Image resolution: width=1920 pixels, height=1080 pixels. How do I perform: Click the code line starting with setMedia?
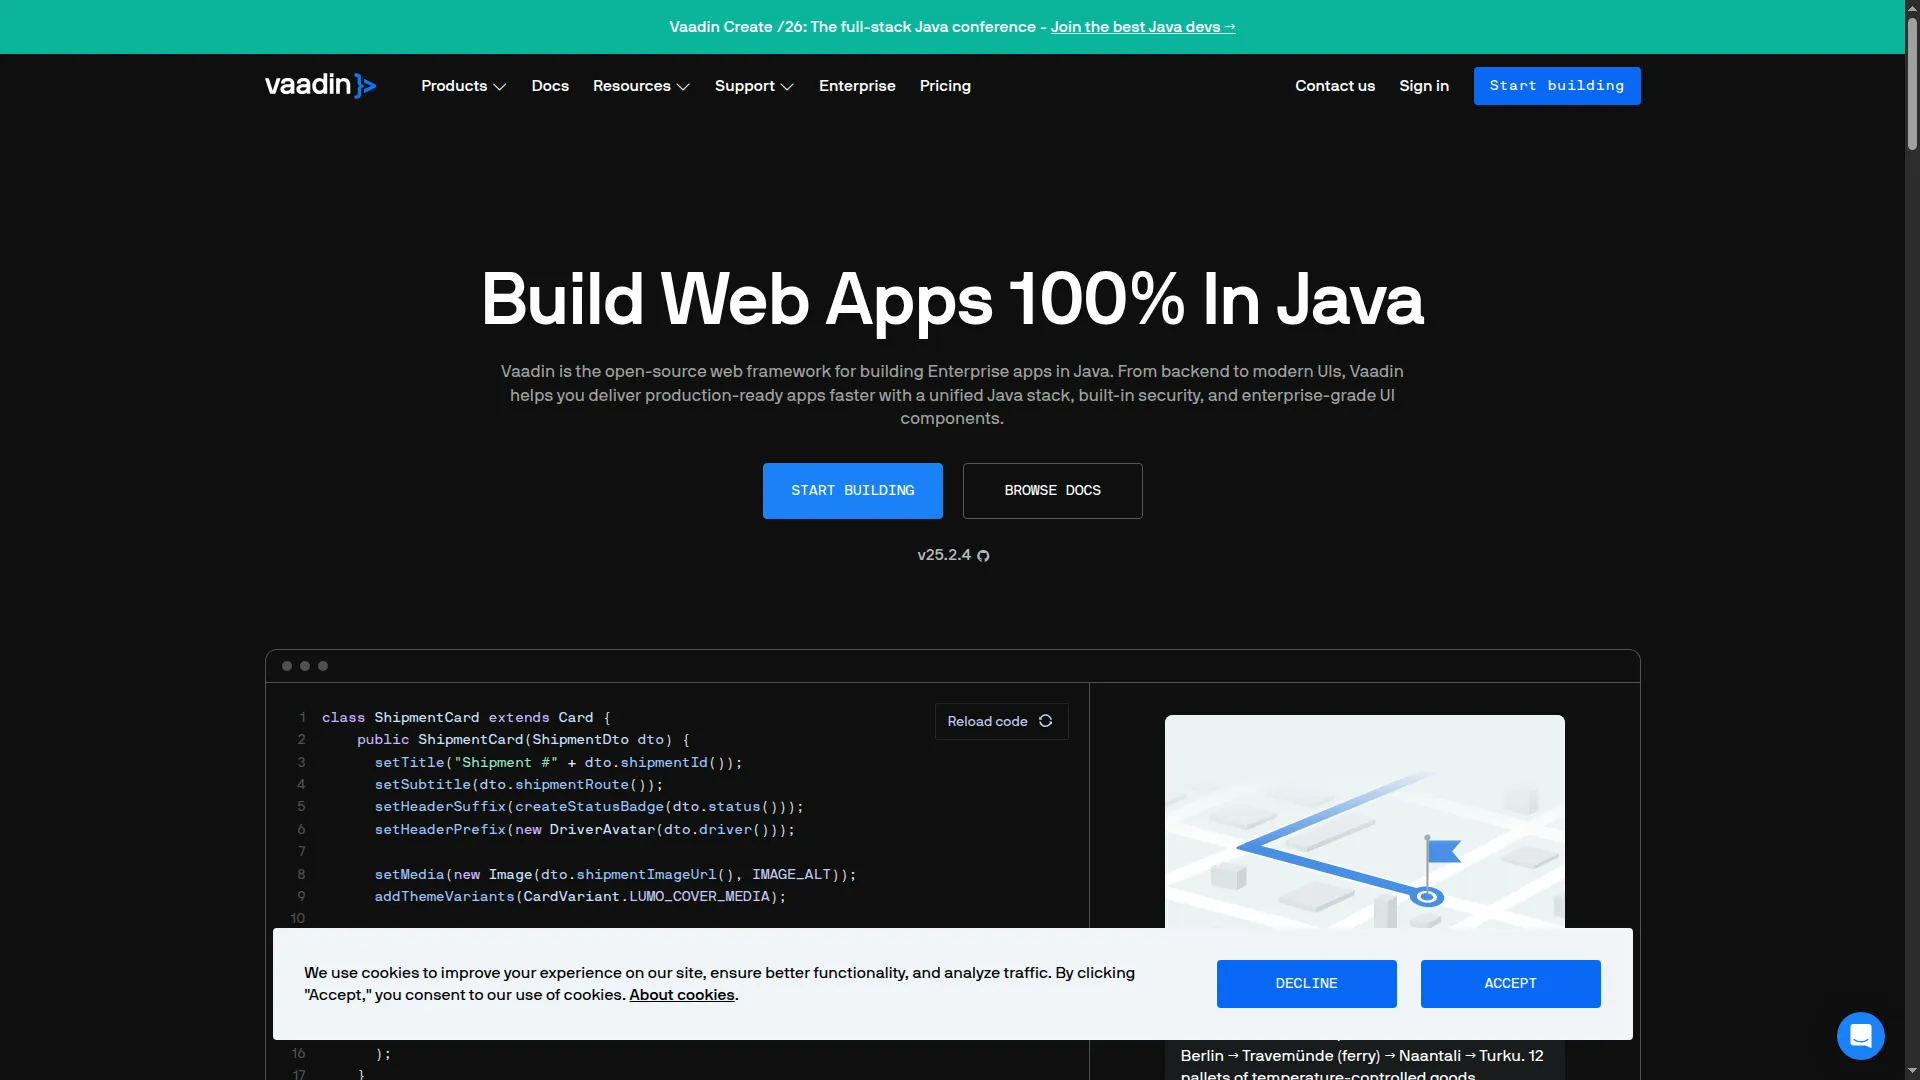[x=615, y=875]
